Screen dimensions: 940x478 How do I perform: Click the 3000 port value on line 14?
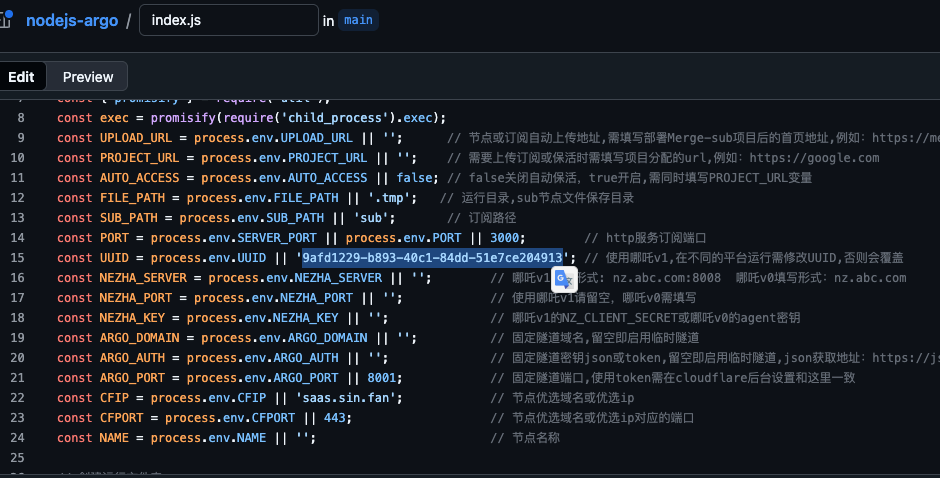[502, 238]
